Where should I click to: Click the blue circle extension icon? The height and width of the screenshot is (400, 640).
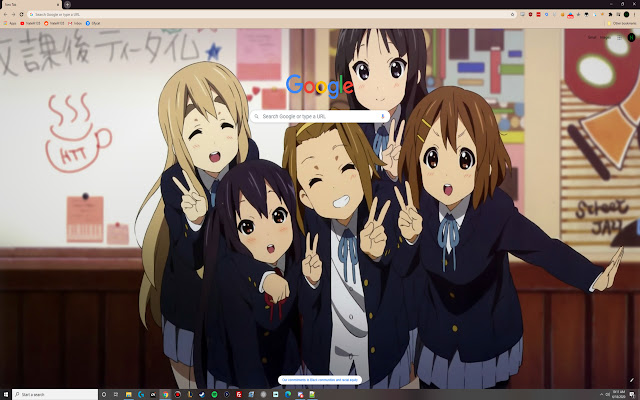[x=547, y=14]
